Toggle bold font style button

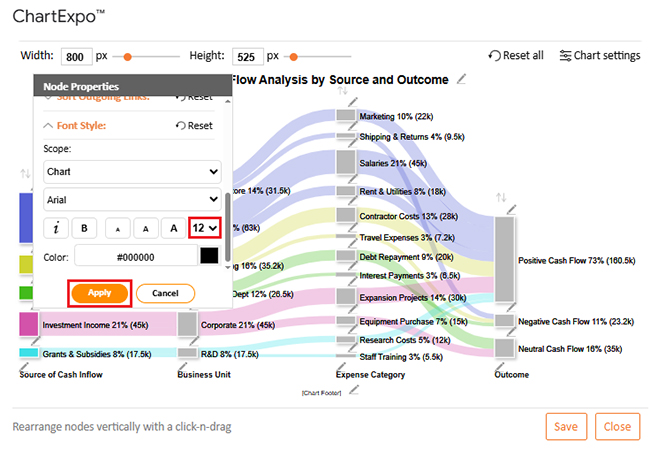[x=84, y=228]
